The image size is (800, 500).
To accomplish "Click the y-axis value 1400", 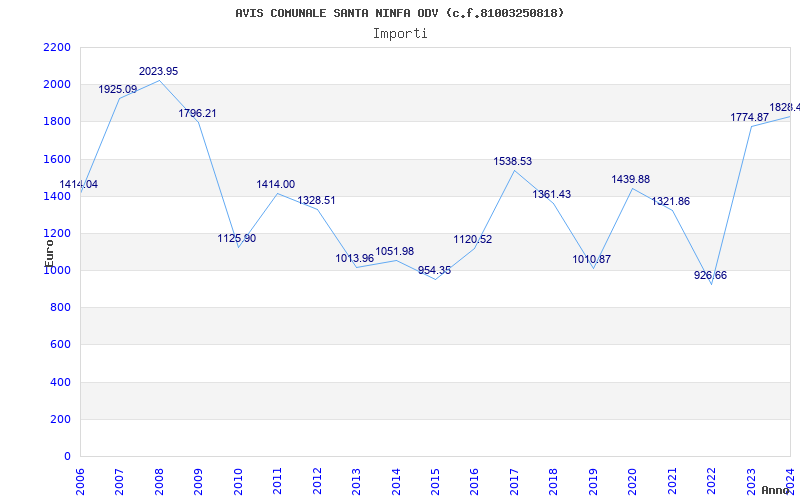I will pos(57,196).
